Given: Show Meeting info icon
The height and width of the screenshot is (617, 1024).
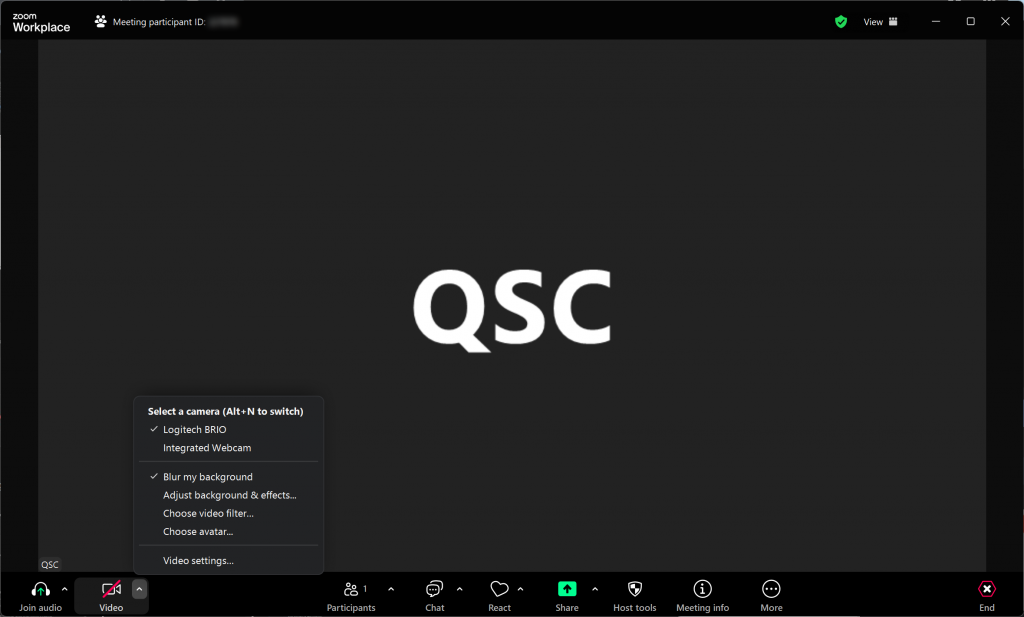Looking at the screenshot, I should (703, 589).
